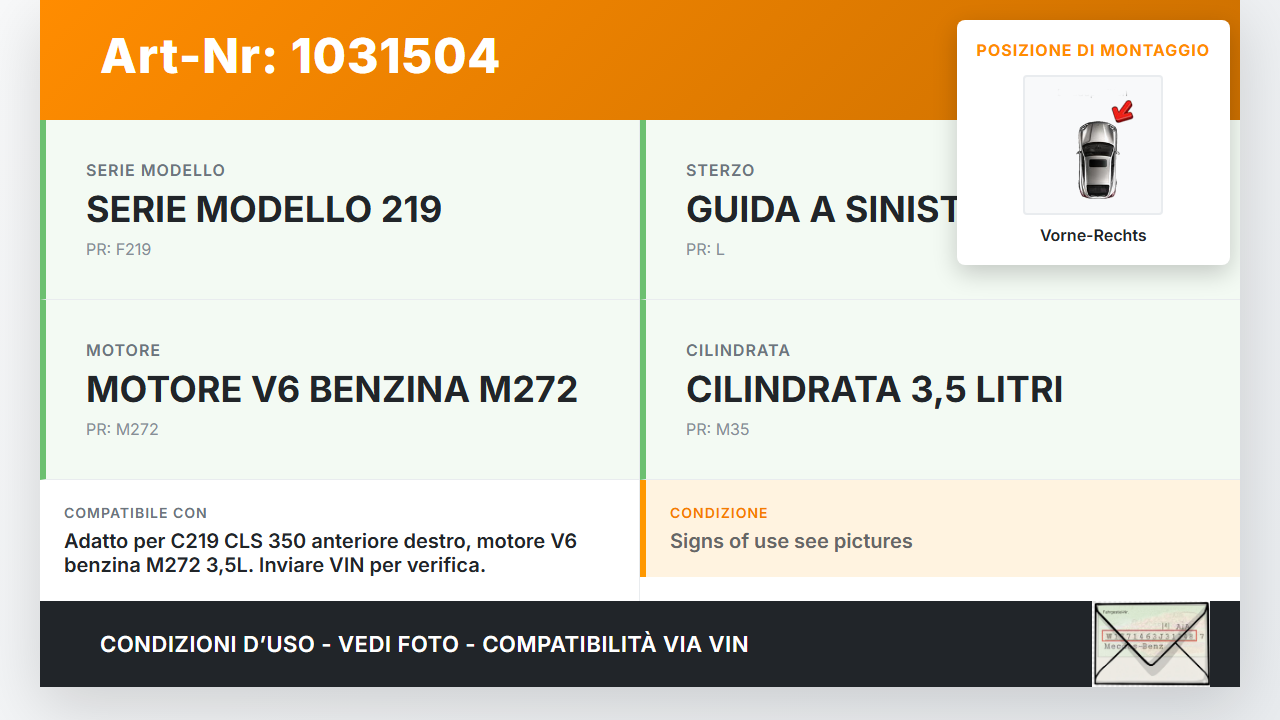Screen dimensions: 1280x720
Task: Select the Vorne-Rechts position label
Action: (x=1092, y=236)
